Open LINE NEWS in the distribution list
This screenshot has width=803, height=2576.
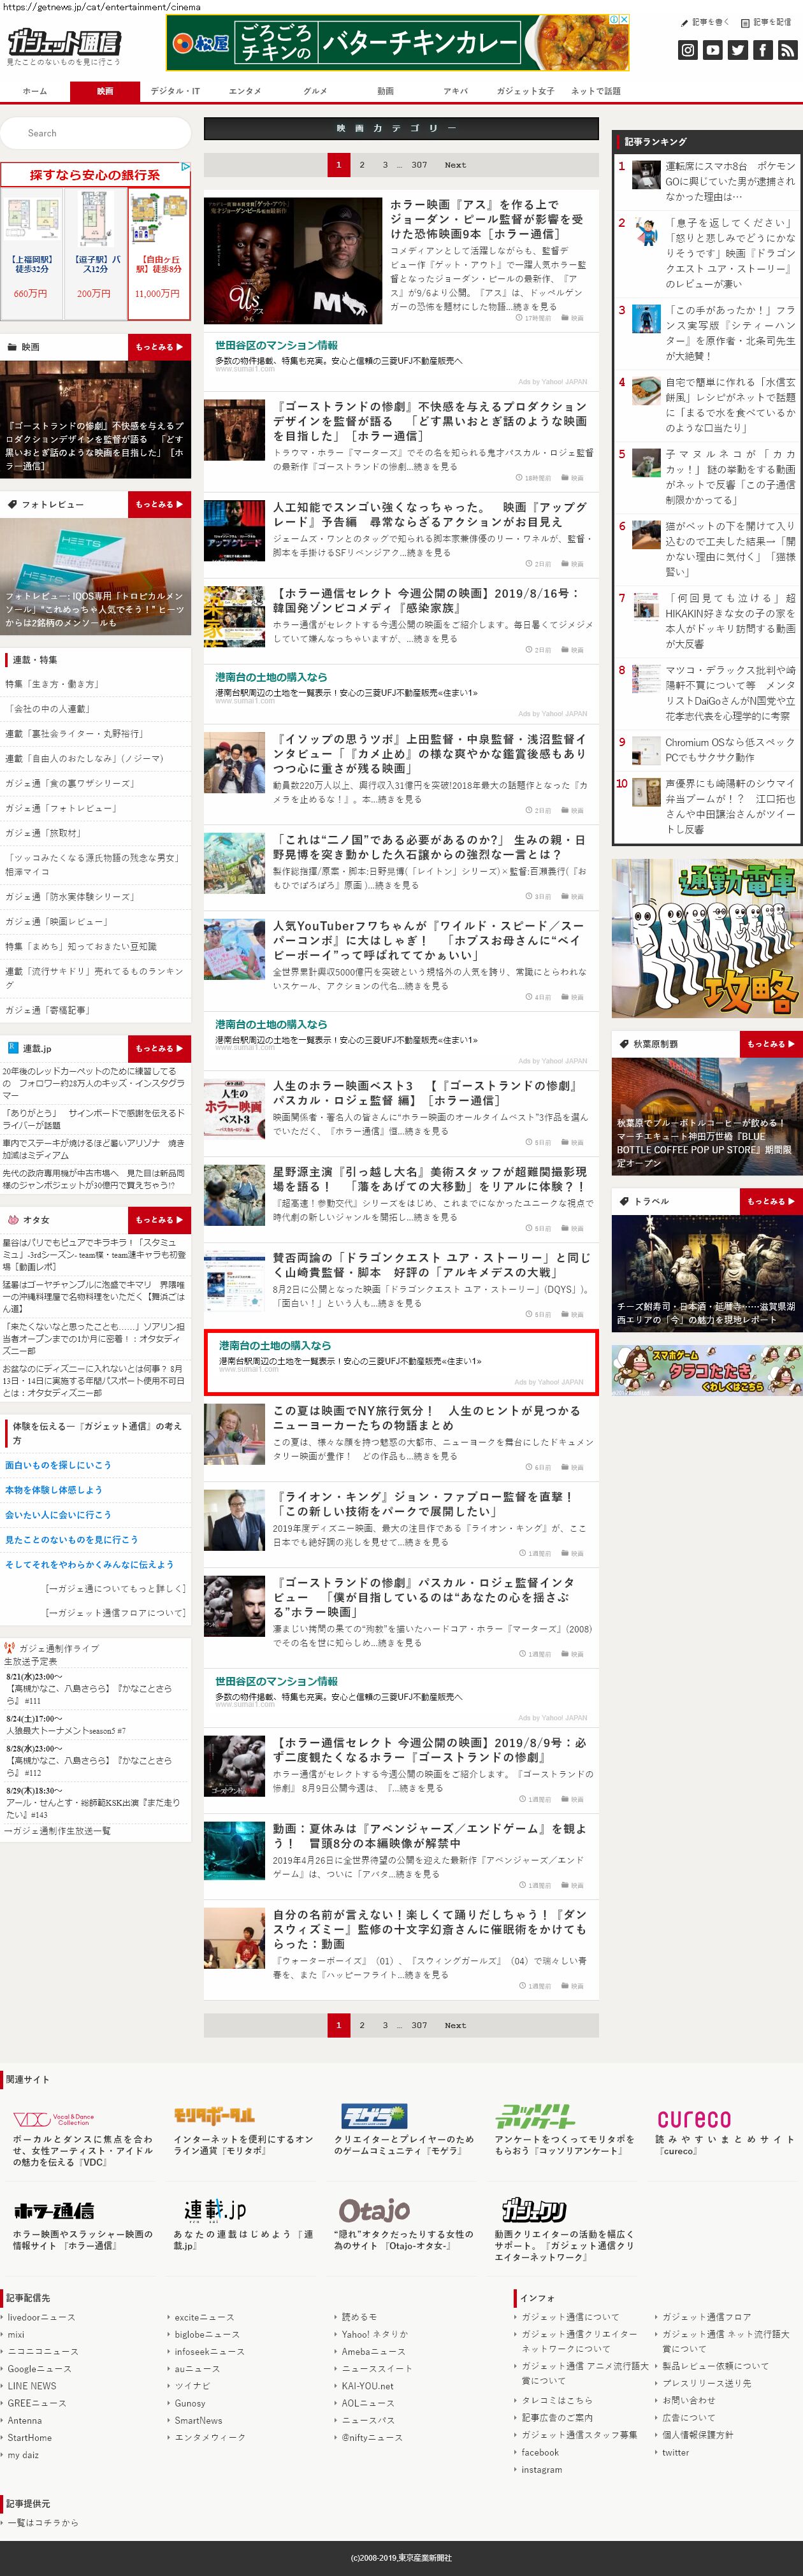point(32,2386)
